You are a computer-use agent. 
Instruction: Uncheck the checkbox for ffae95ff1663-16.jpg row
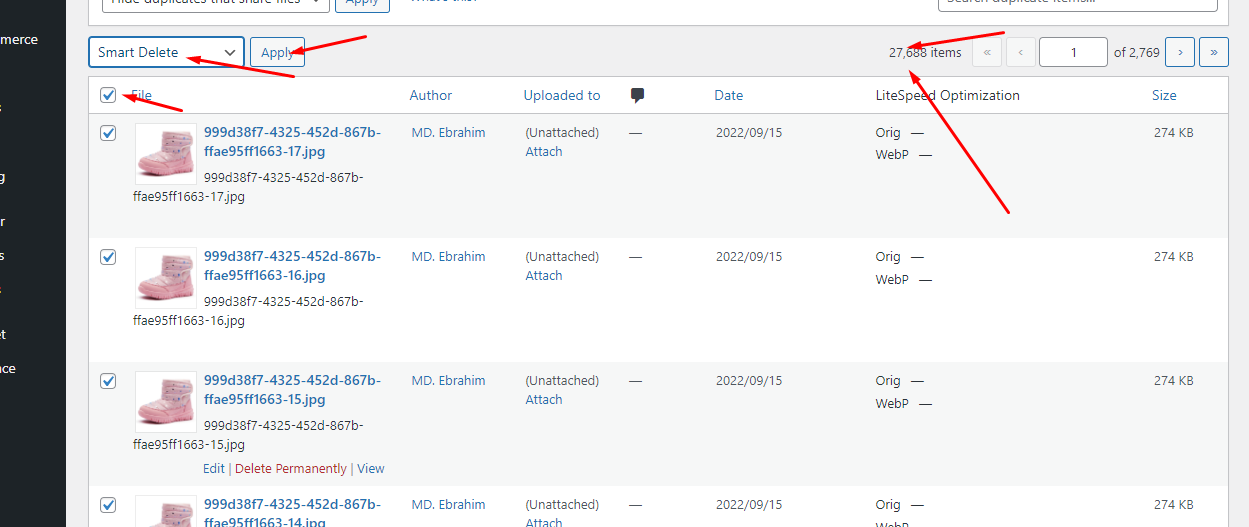point(108,257)
